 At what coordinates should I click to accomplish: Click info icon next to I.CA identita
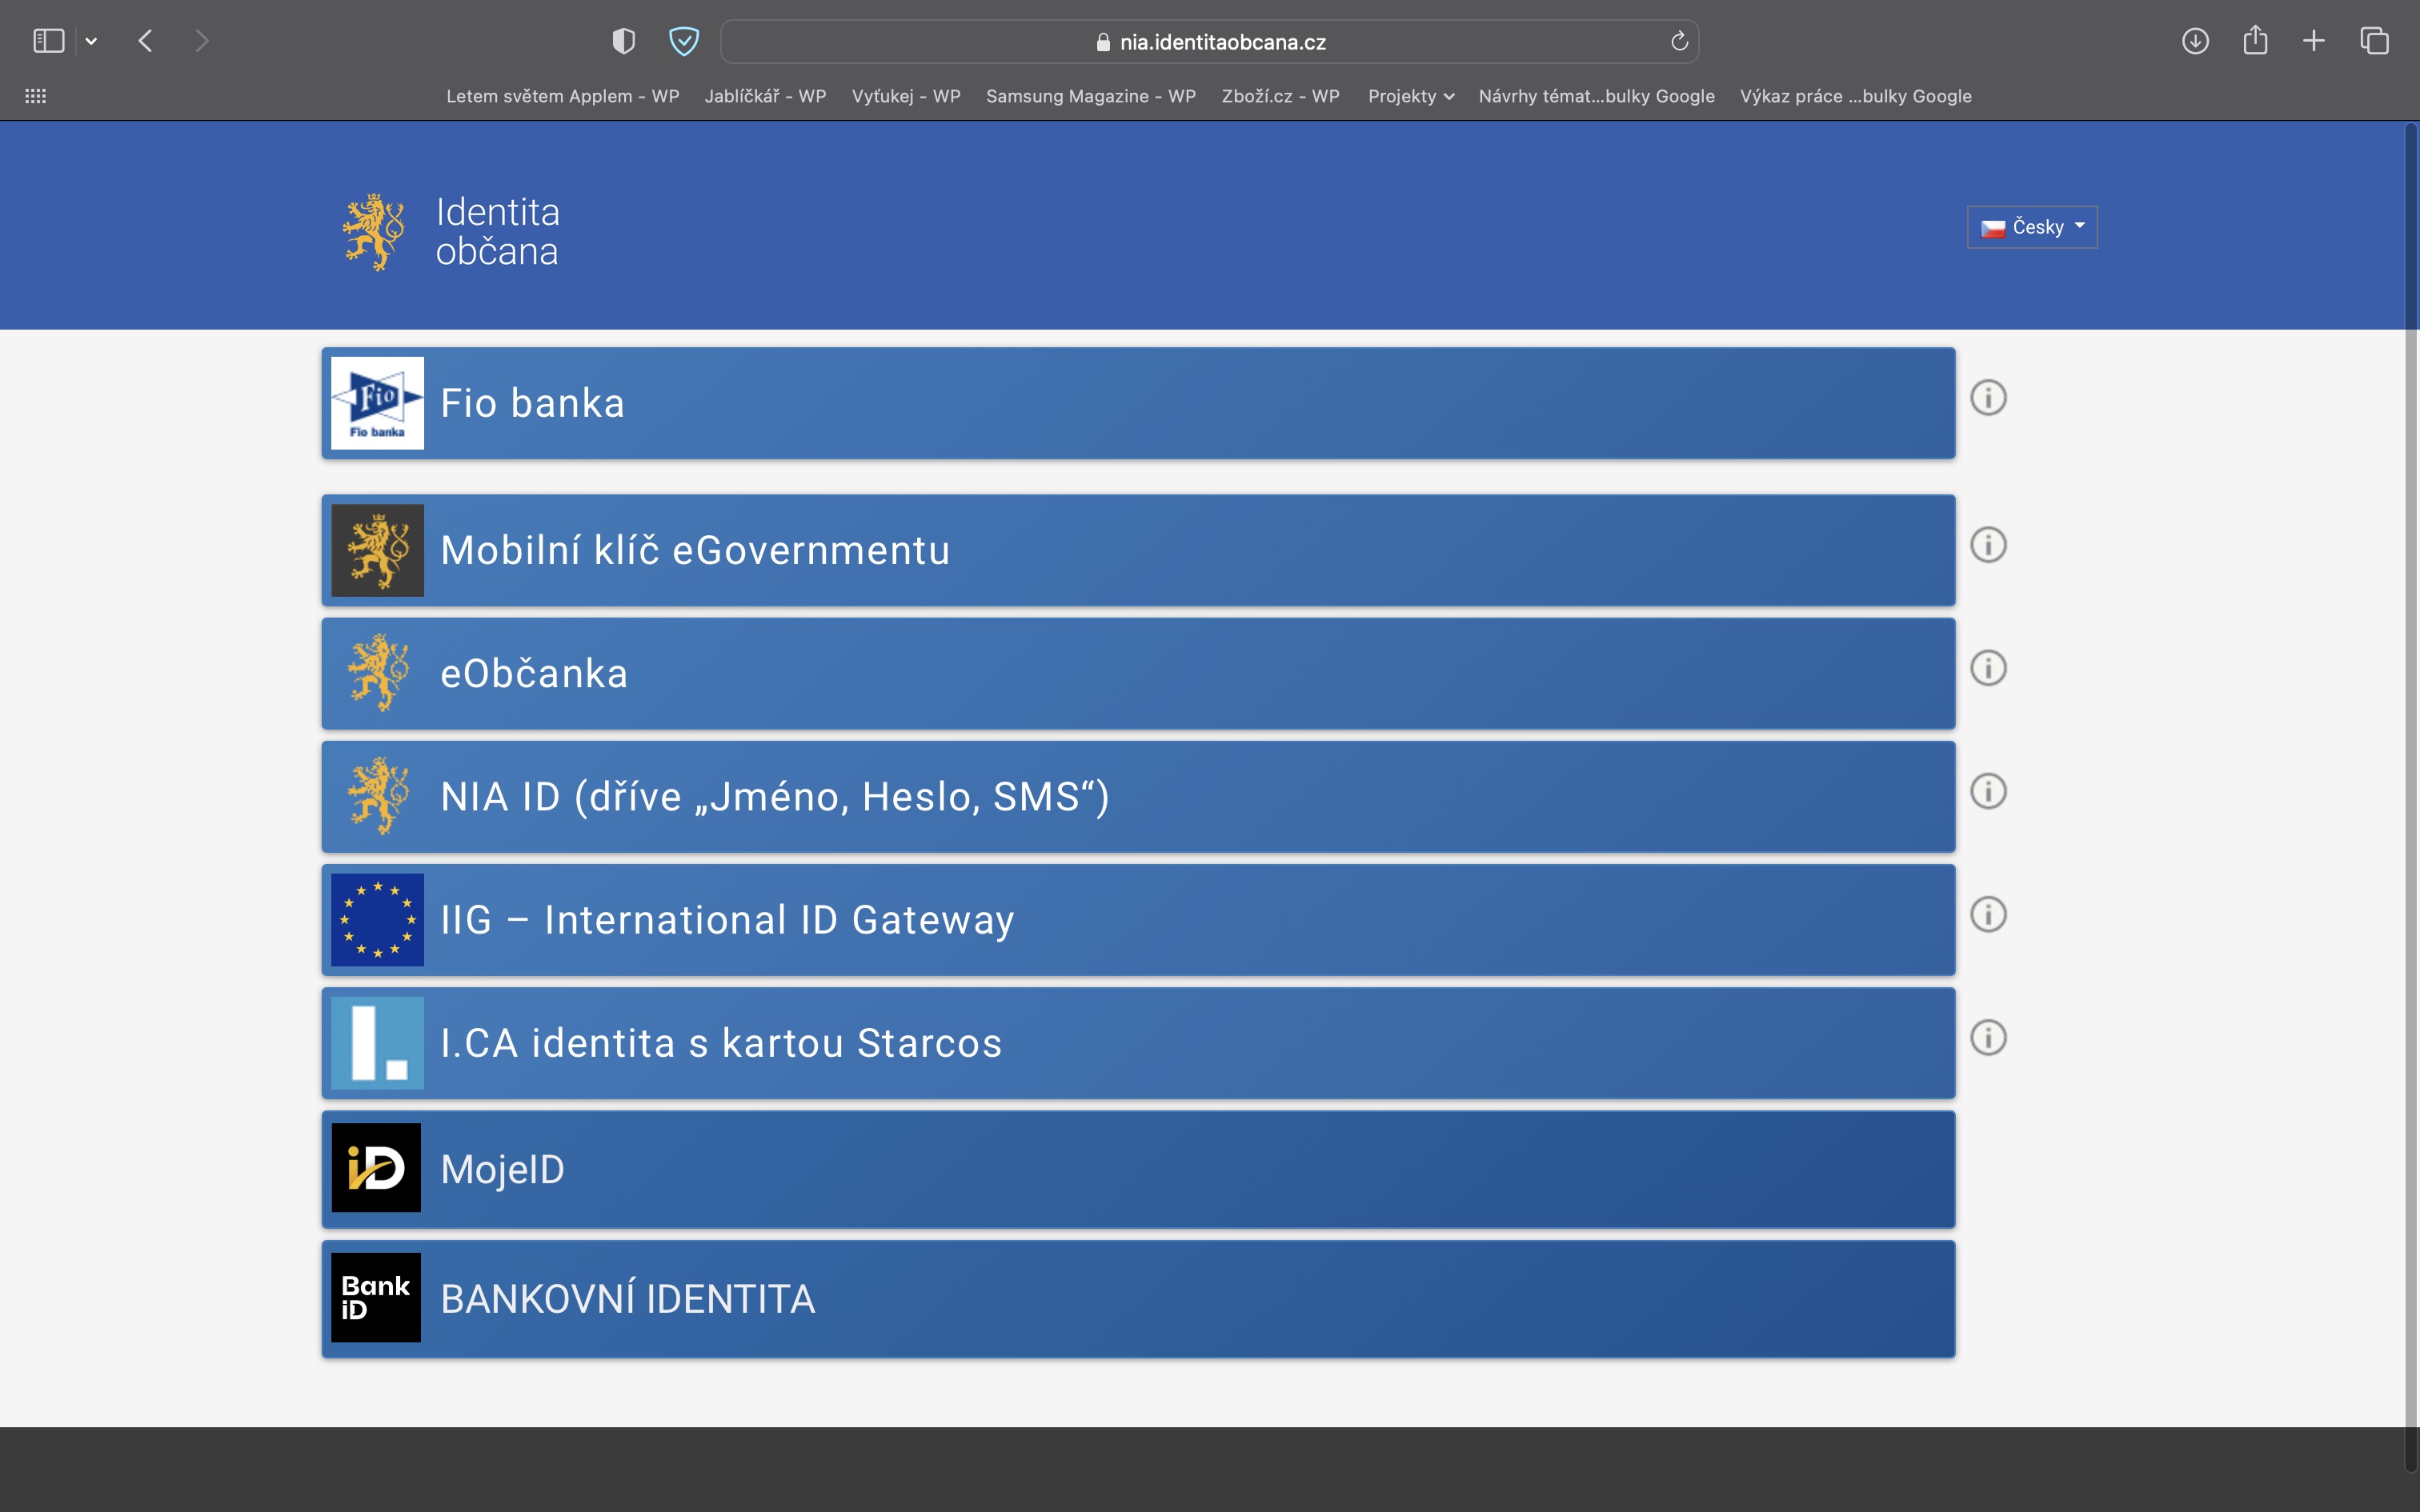tap(1988, 1037)
